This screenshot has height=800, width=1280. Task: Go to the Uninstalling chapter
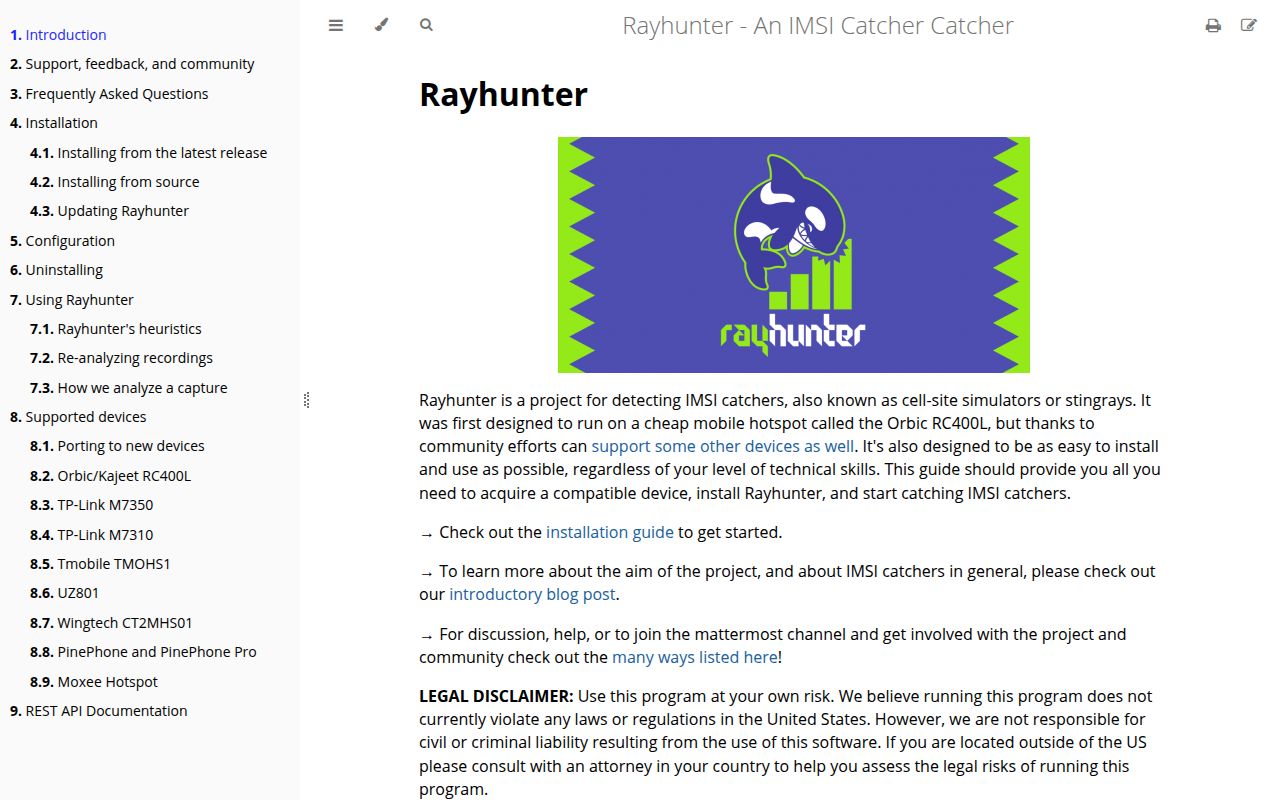(56, 270)
